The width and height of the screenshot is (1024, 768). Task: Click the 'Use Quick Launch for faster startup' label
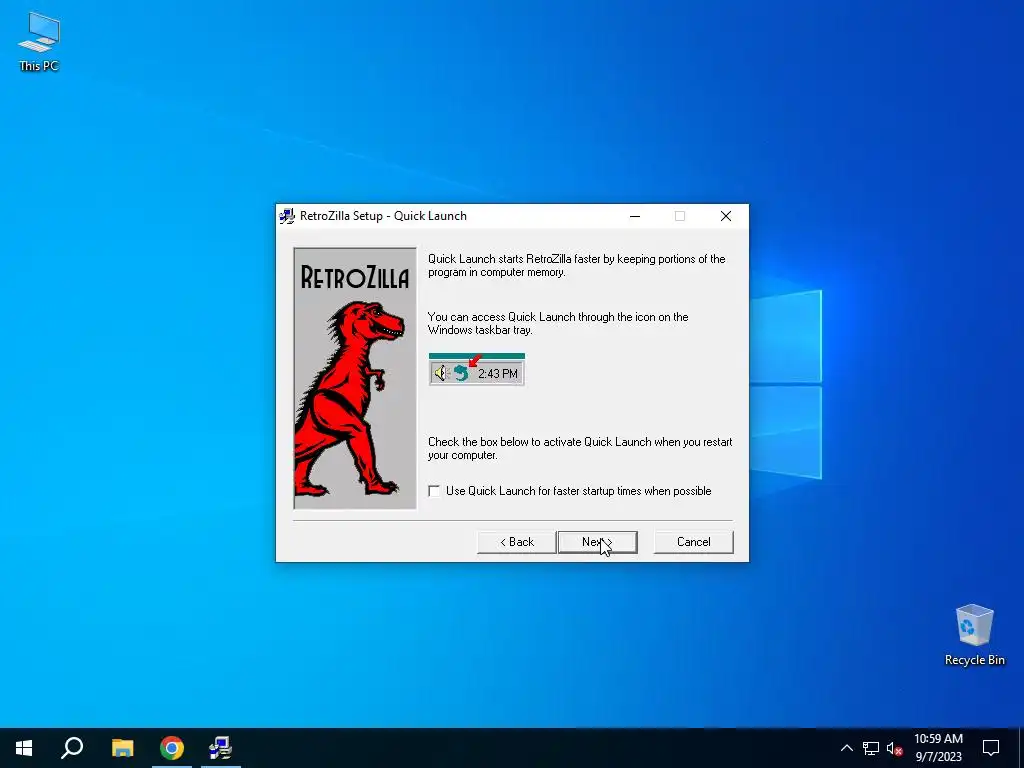(579, 490)
